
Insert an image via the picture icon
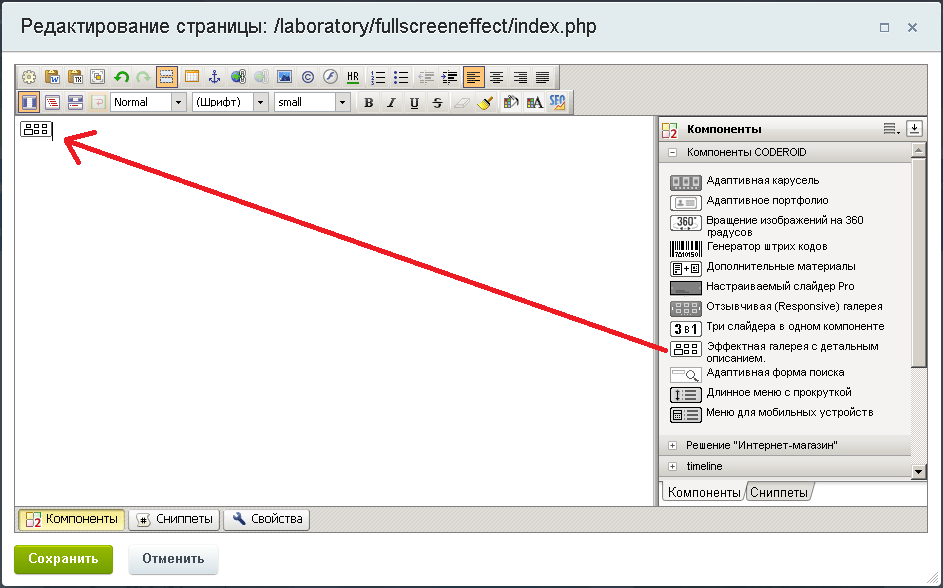coord(284,77)
